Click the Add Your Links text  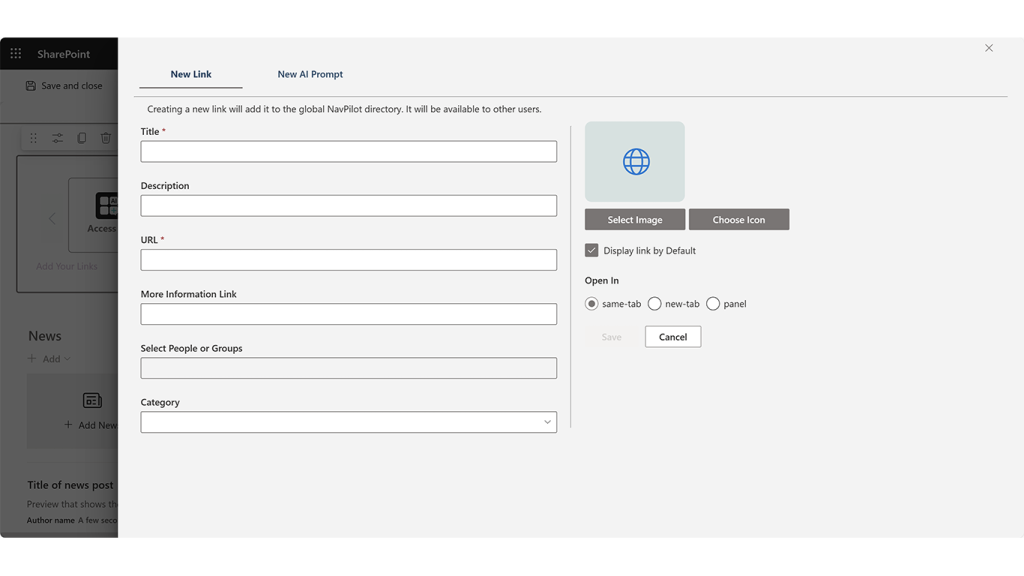[67, 266]
